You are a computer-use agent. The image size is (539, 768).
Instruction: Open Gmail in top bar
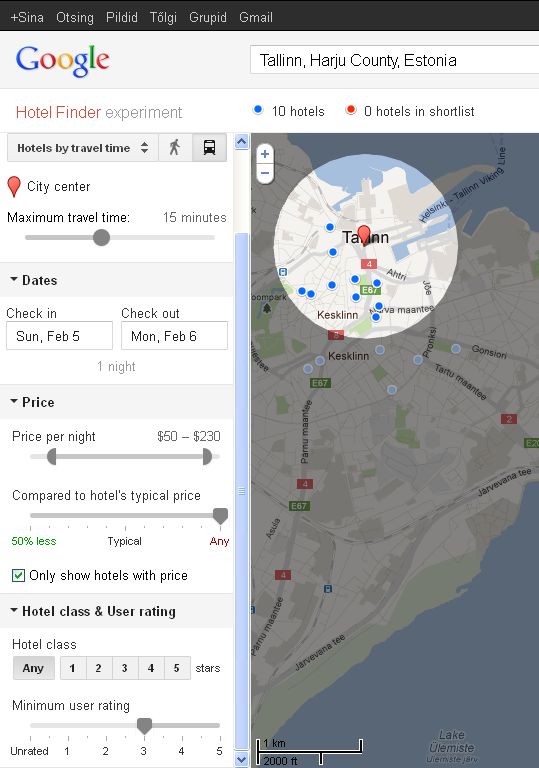[x=256, y=18]
